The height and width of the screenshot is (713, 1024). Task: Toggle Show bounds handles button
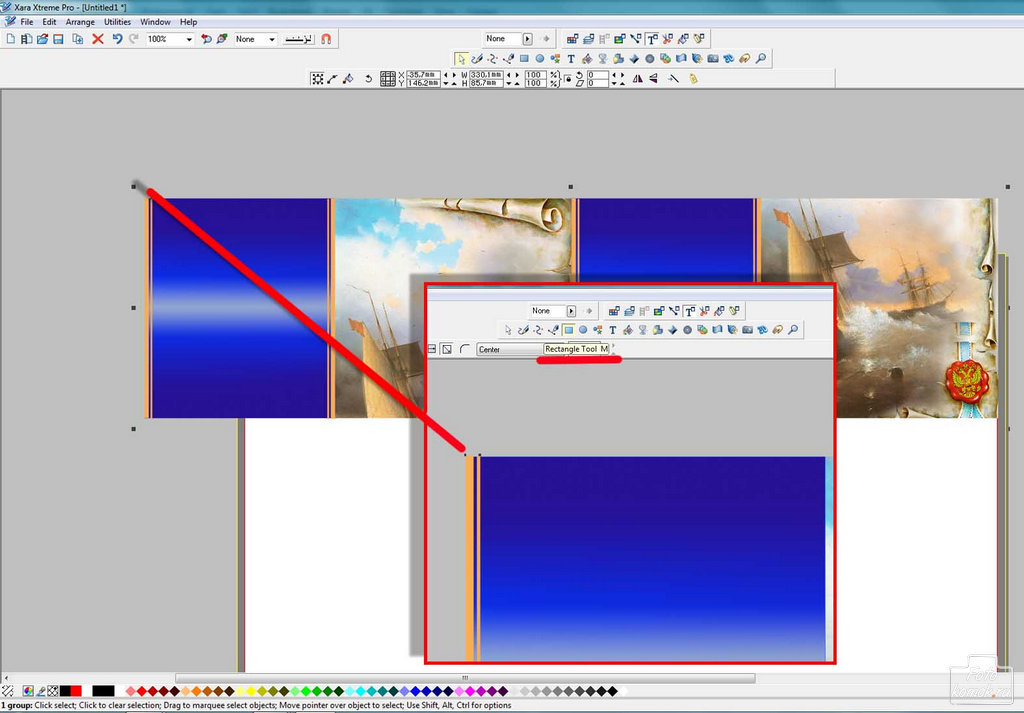(317, 79)
